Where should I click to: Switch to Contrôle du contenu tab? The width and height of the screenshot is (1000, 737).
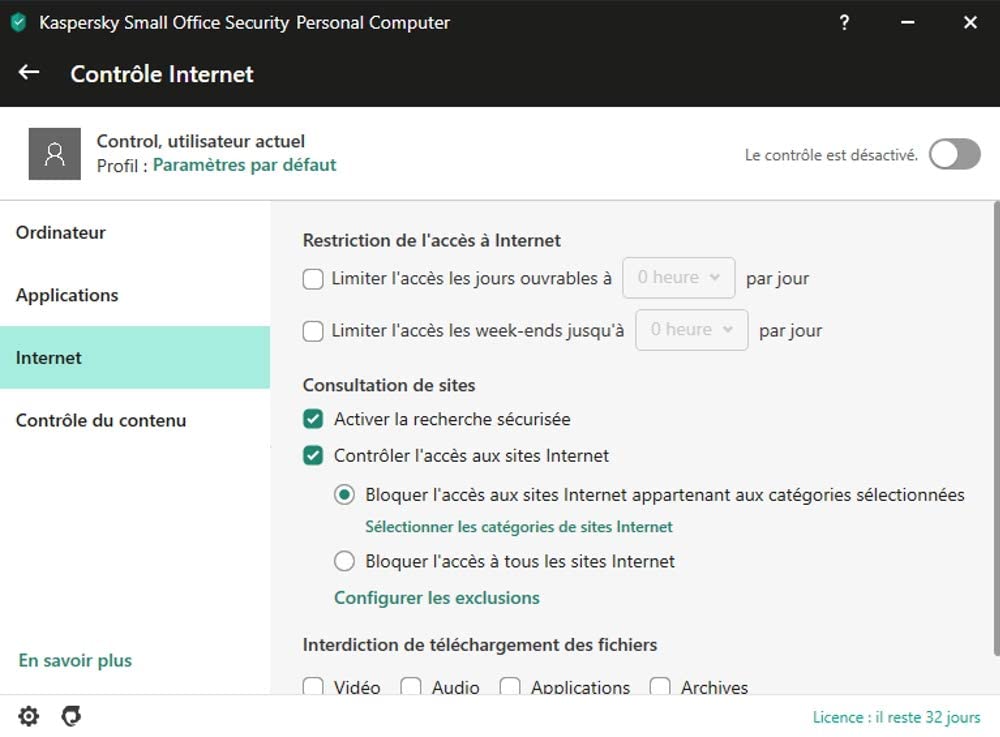coord(101,421)
